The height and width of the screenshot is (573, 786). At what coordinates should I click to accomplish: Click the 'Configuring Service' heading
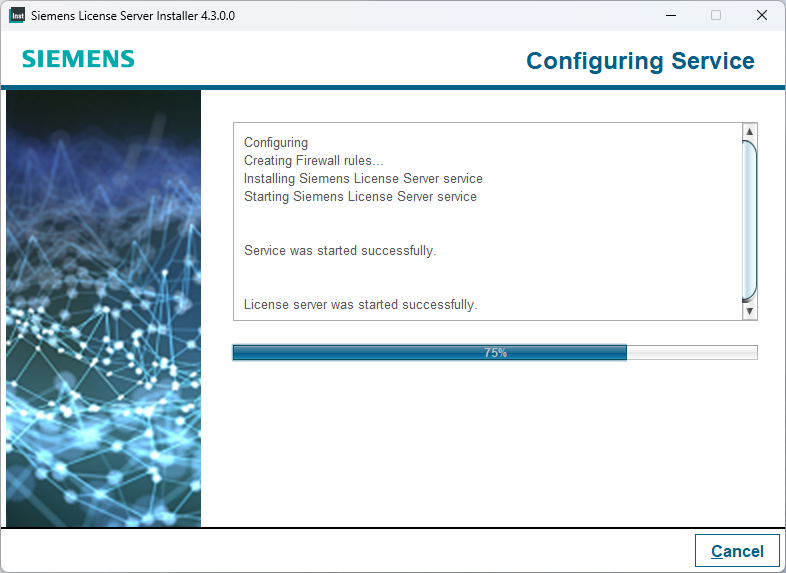point(640,61)
